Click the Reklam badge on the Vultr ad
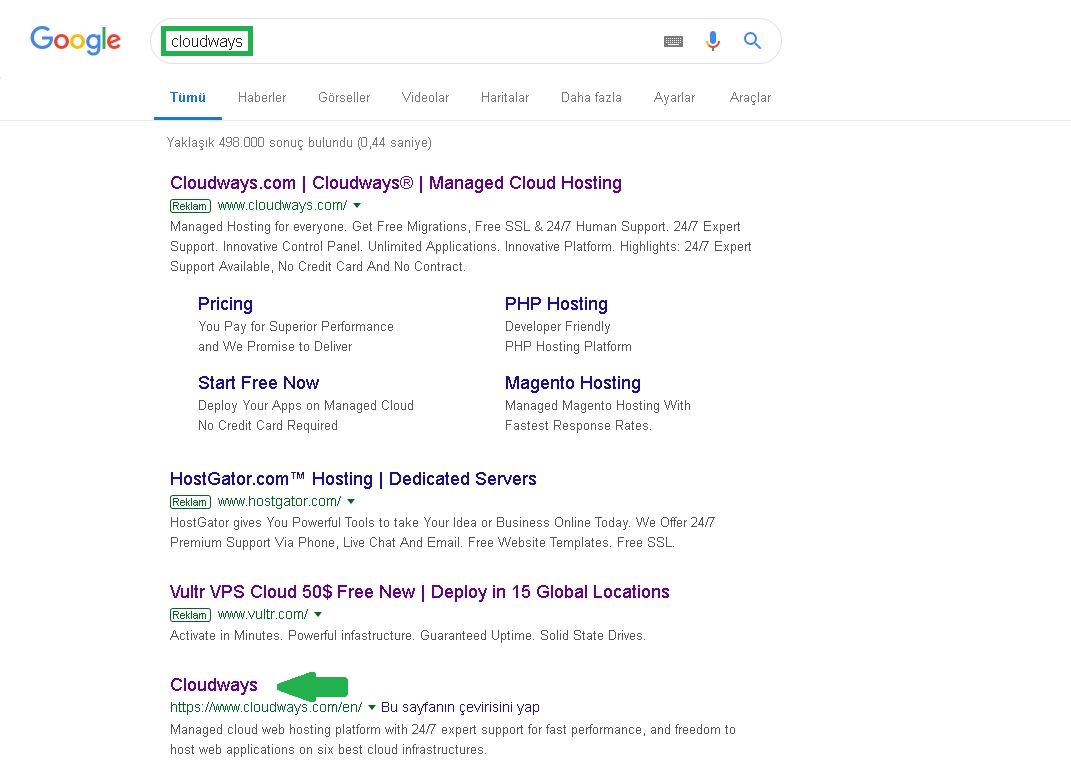1071x775 pixels. point(190,615)
